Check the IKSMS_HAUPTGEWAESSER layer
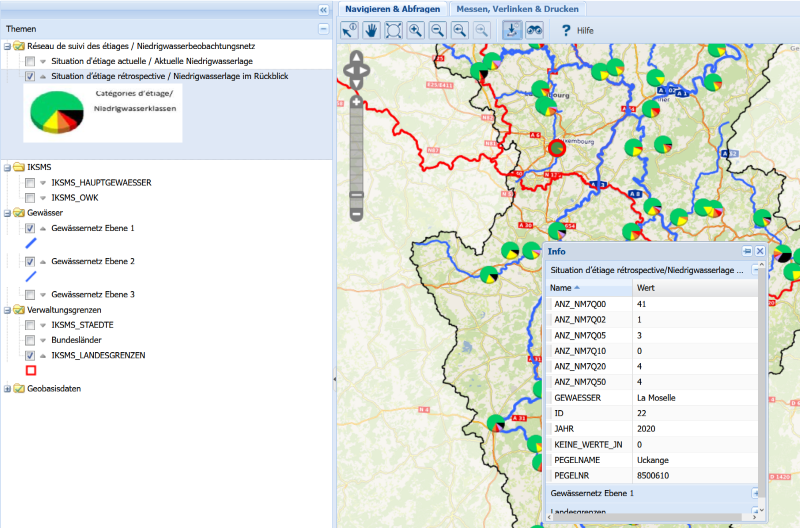800x528 pixels. click(30, 183)
